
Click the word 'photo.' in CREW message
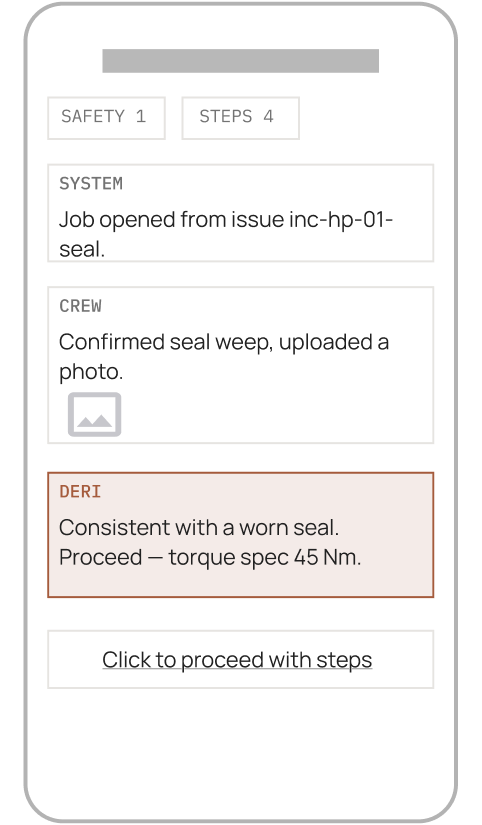coord(91,372)
